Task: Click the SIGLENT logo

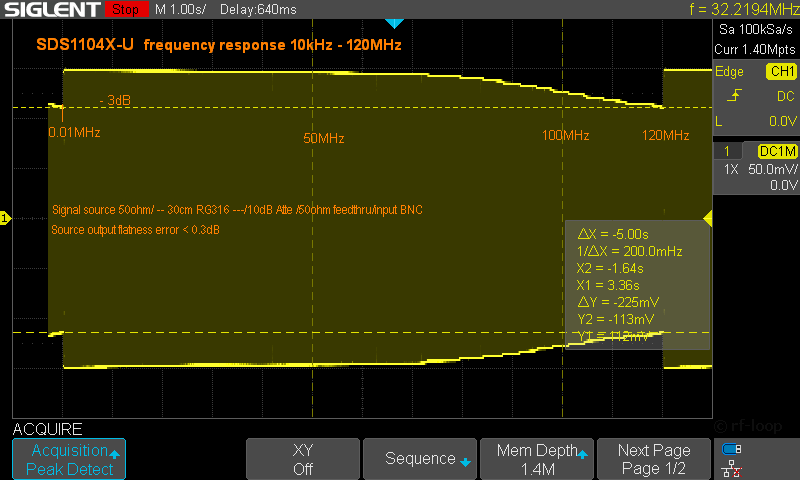Action: (x=52, y=9)
